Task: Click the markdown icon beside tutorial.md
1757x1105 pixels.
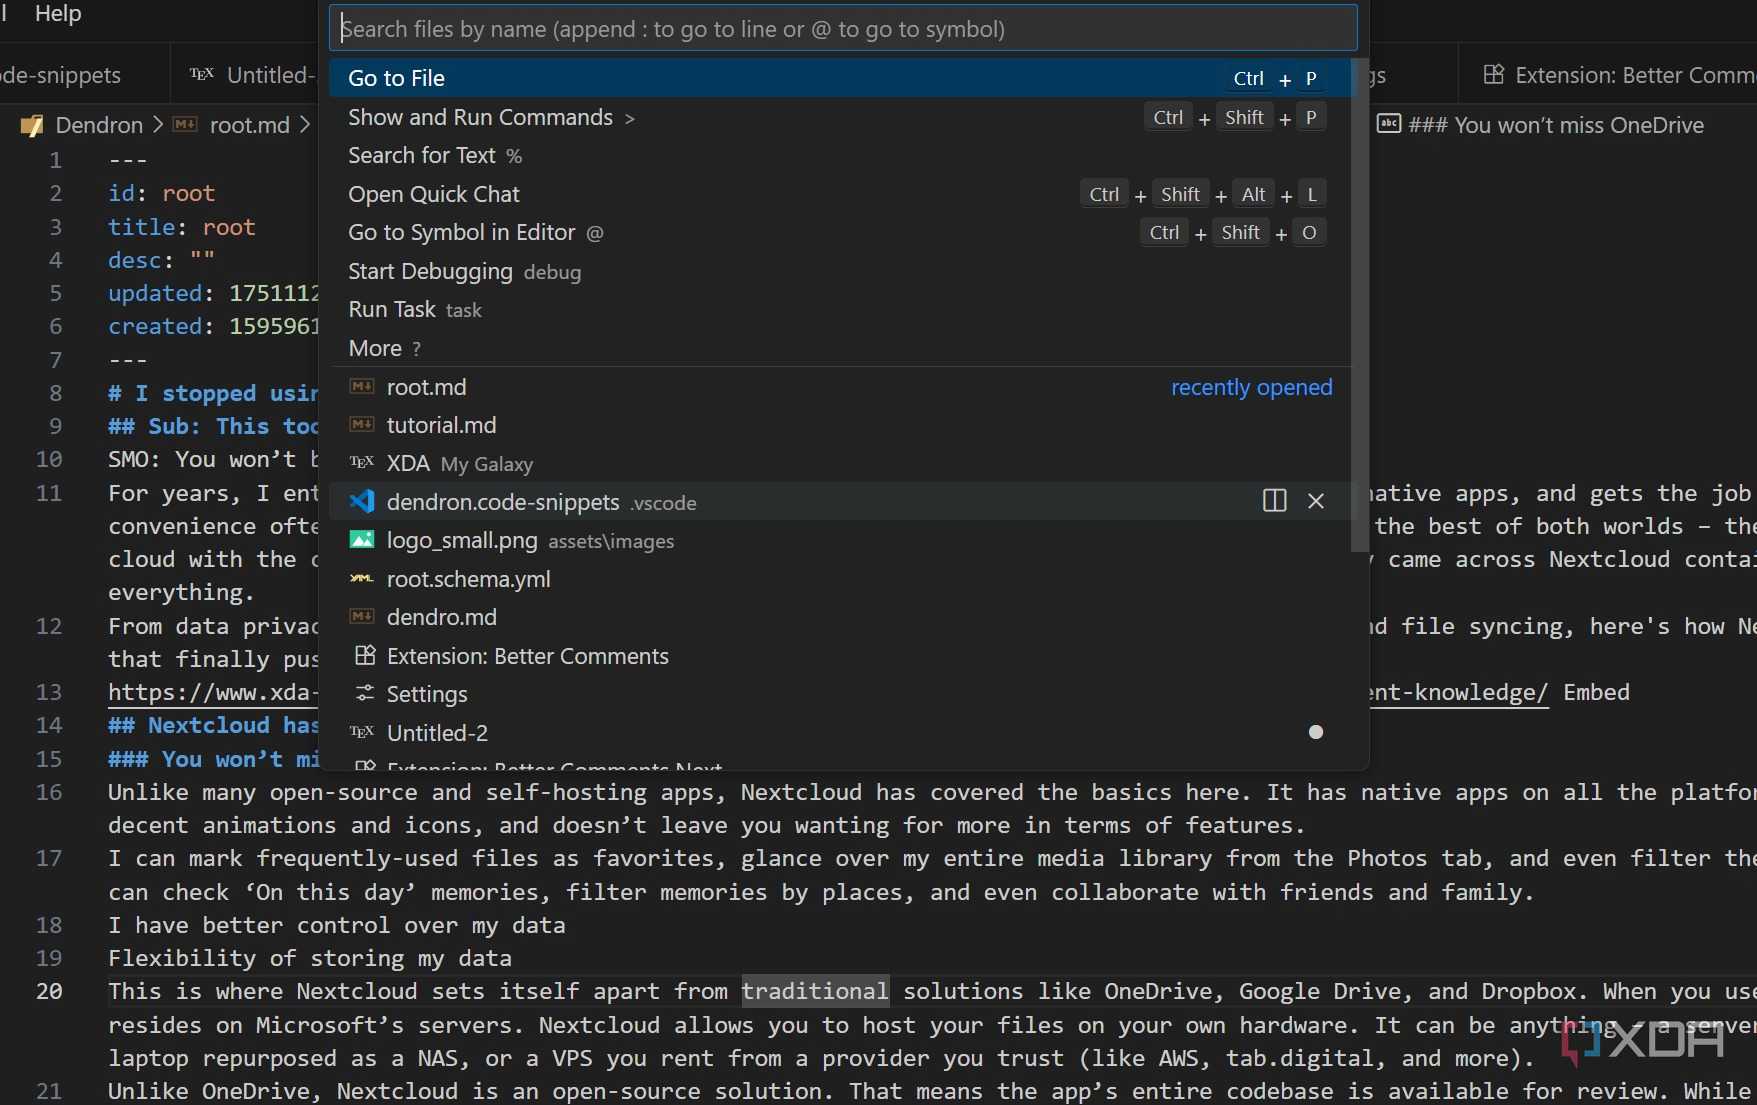Action: pos(362,424)
